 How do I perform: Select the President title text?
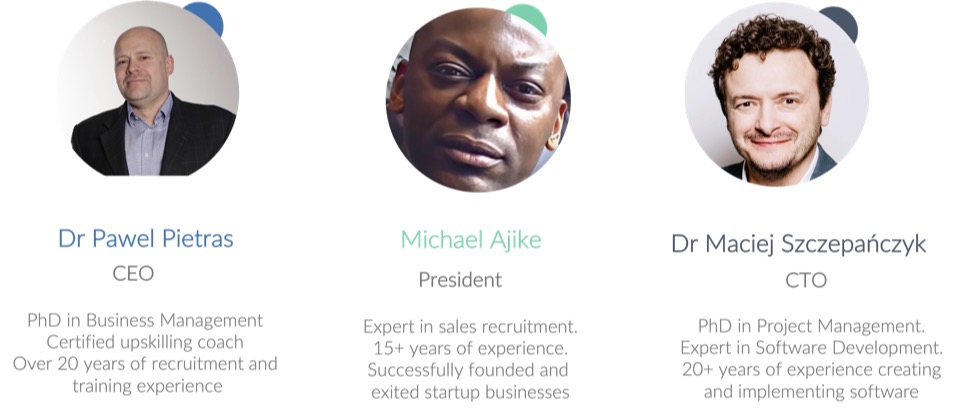(x=460, y=280)
